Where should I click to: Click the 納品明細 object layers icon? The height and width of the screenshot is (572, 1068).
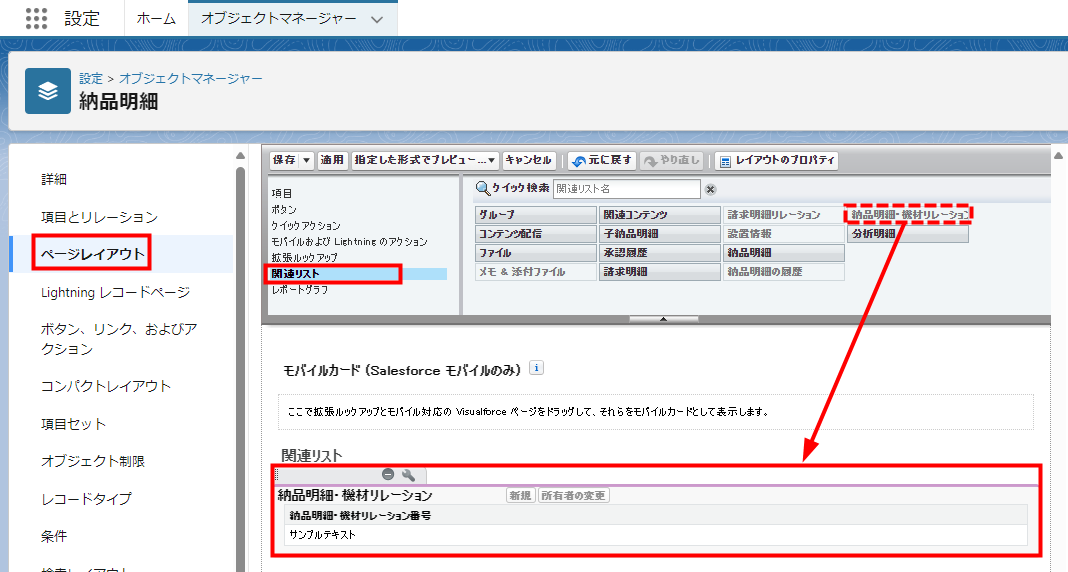48,91
